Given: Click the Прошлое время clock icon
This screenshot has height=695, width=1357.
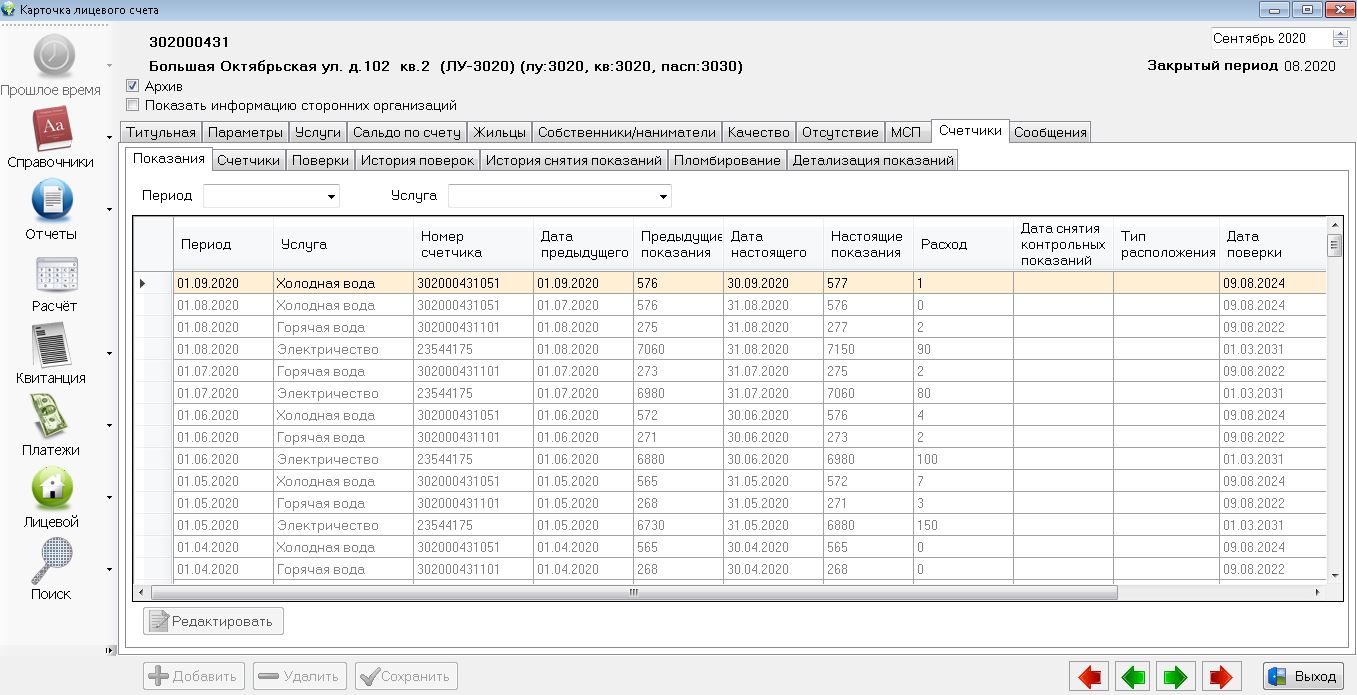Looking at the screenshot, I should 52,57.
